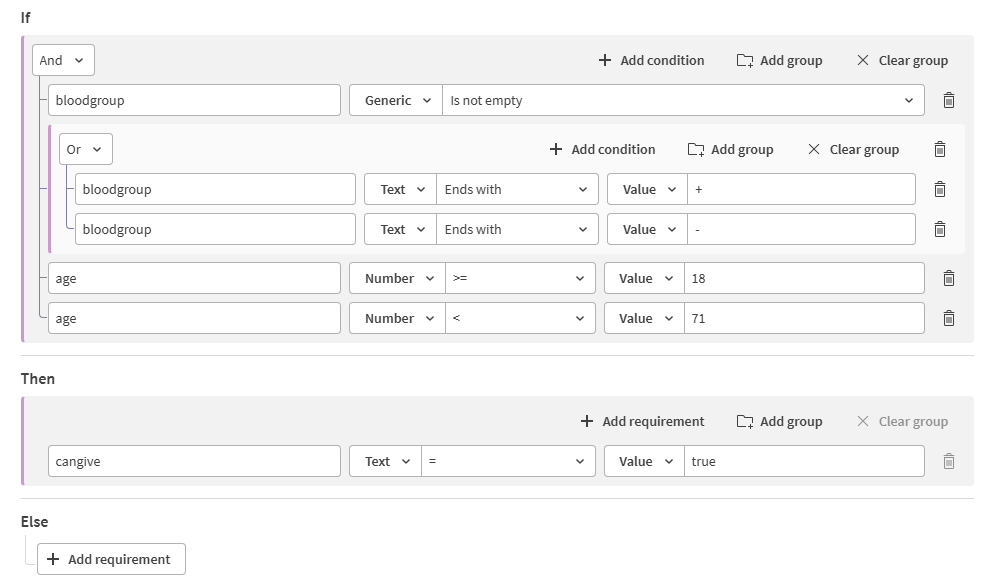This screenshot has width=985, height=582.
Task: Open the Value dropdown next to cangive
Action: tap(643, 460)
